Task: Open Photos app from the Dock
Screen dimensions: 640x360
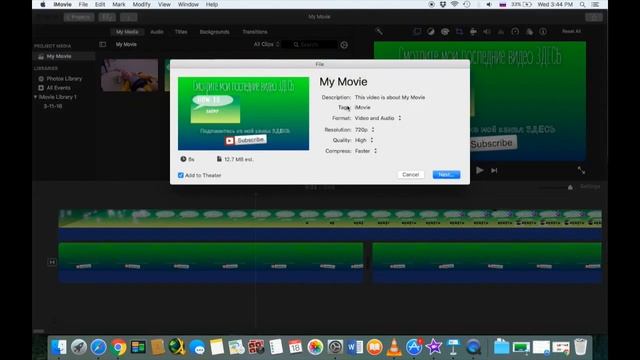Action: tap(315, 347)
